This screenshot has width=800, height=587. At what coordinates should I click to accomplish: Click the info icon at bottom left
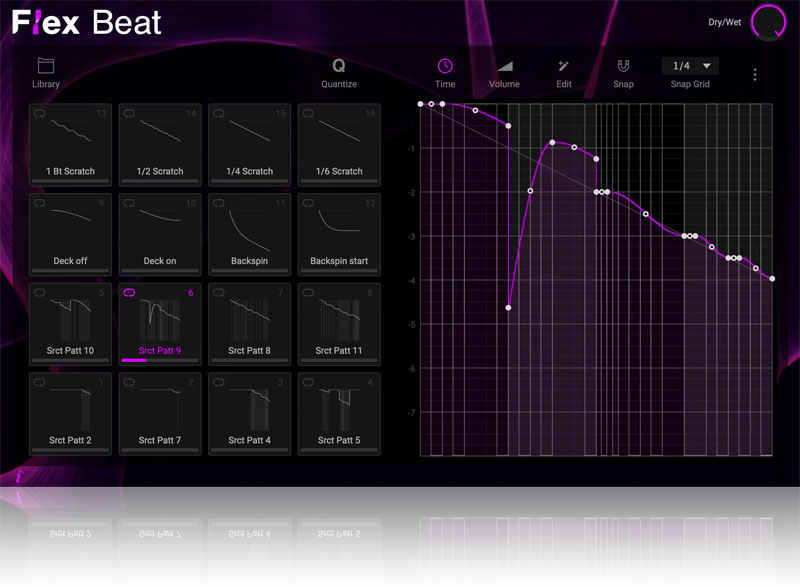(x=17, y=476)
